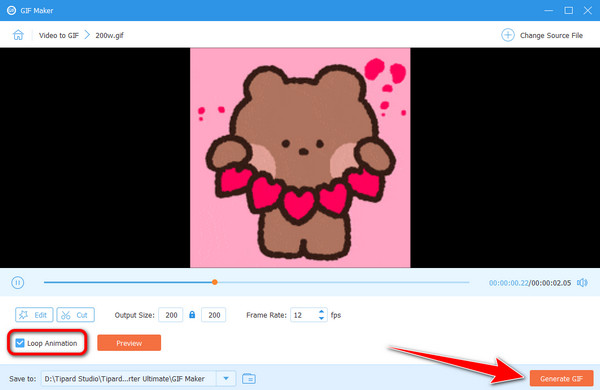
Task: Click the Output Size width field
Action: 171,315
